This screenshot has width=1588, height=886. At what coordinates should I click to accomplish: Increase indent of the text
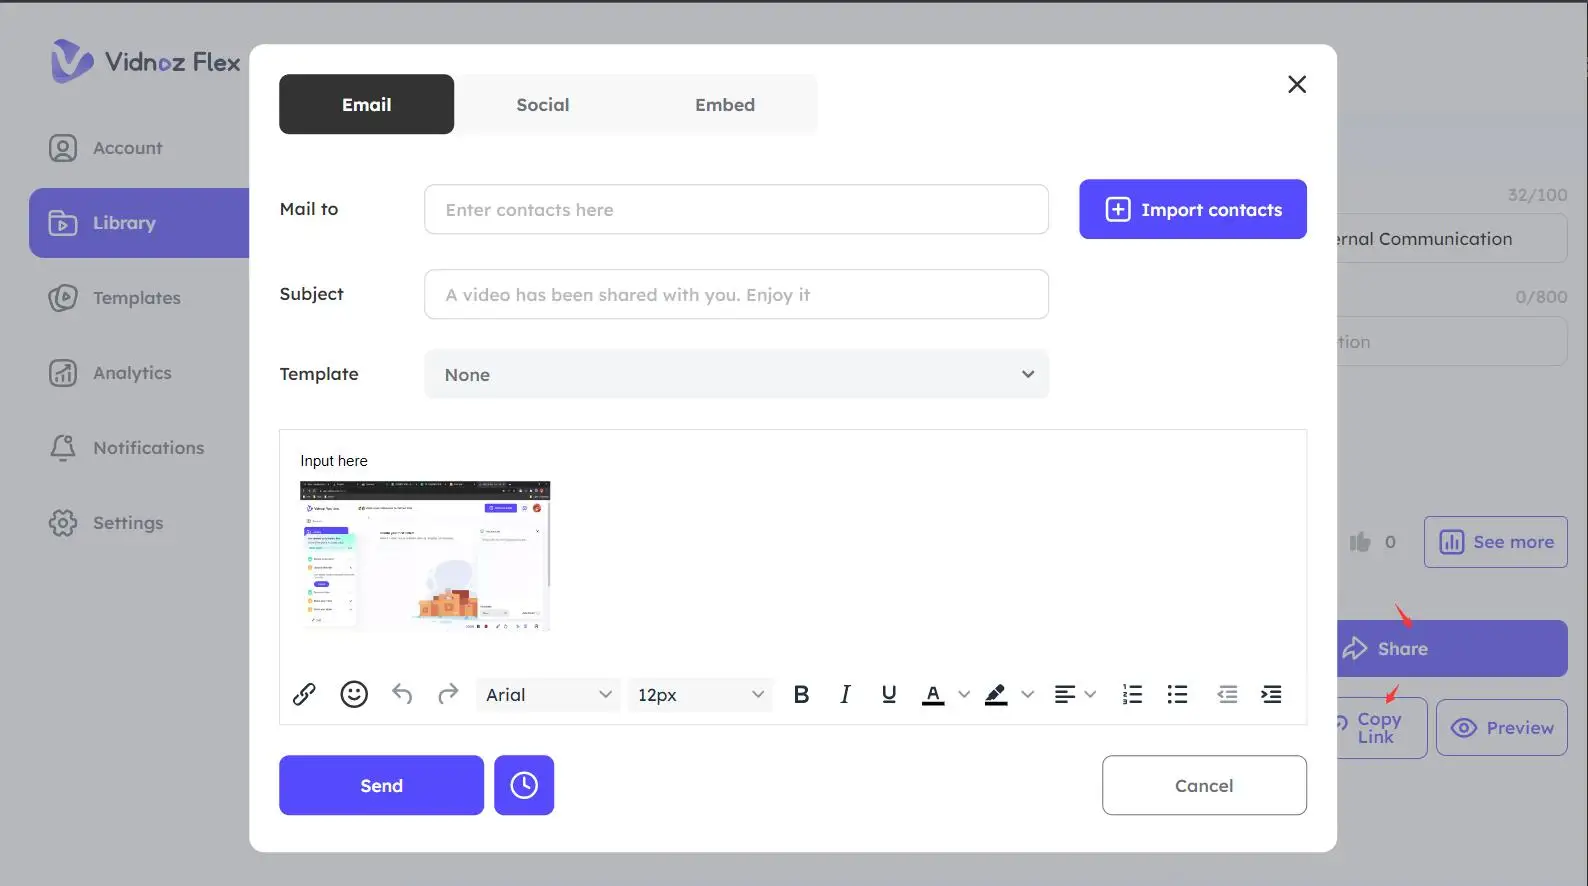[x=1271, y=694]
